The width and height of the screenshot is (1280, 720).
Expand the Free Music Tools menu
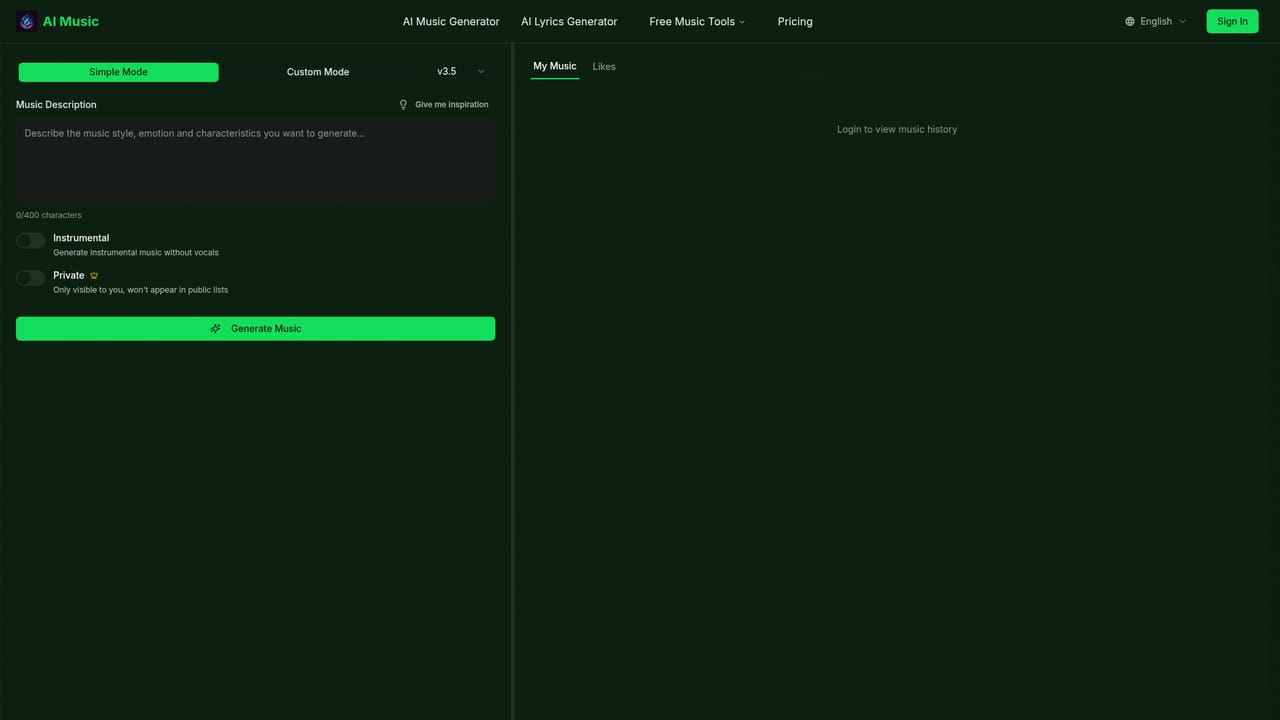(x=697, y=21)
